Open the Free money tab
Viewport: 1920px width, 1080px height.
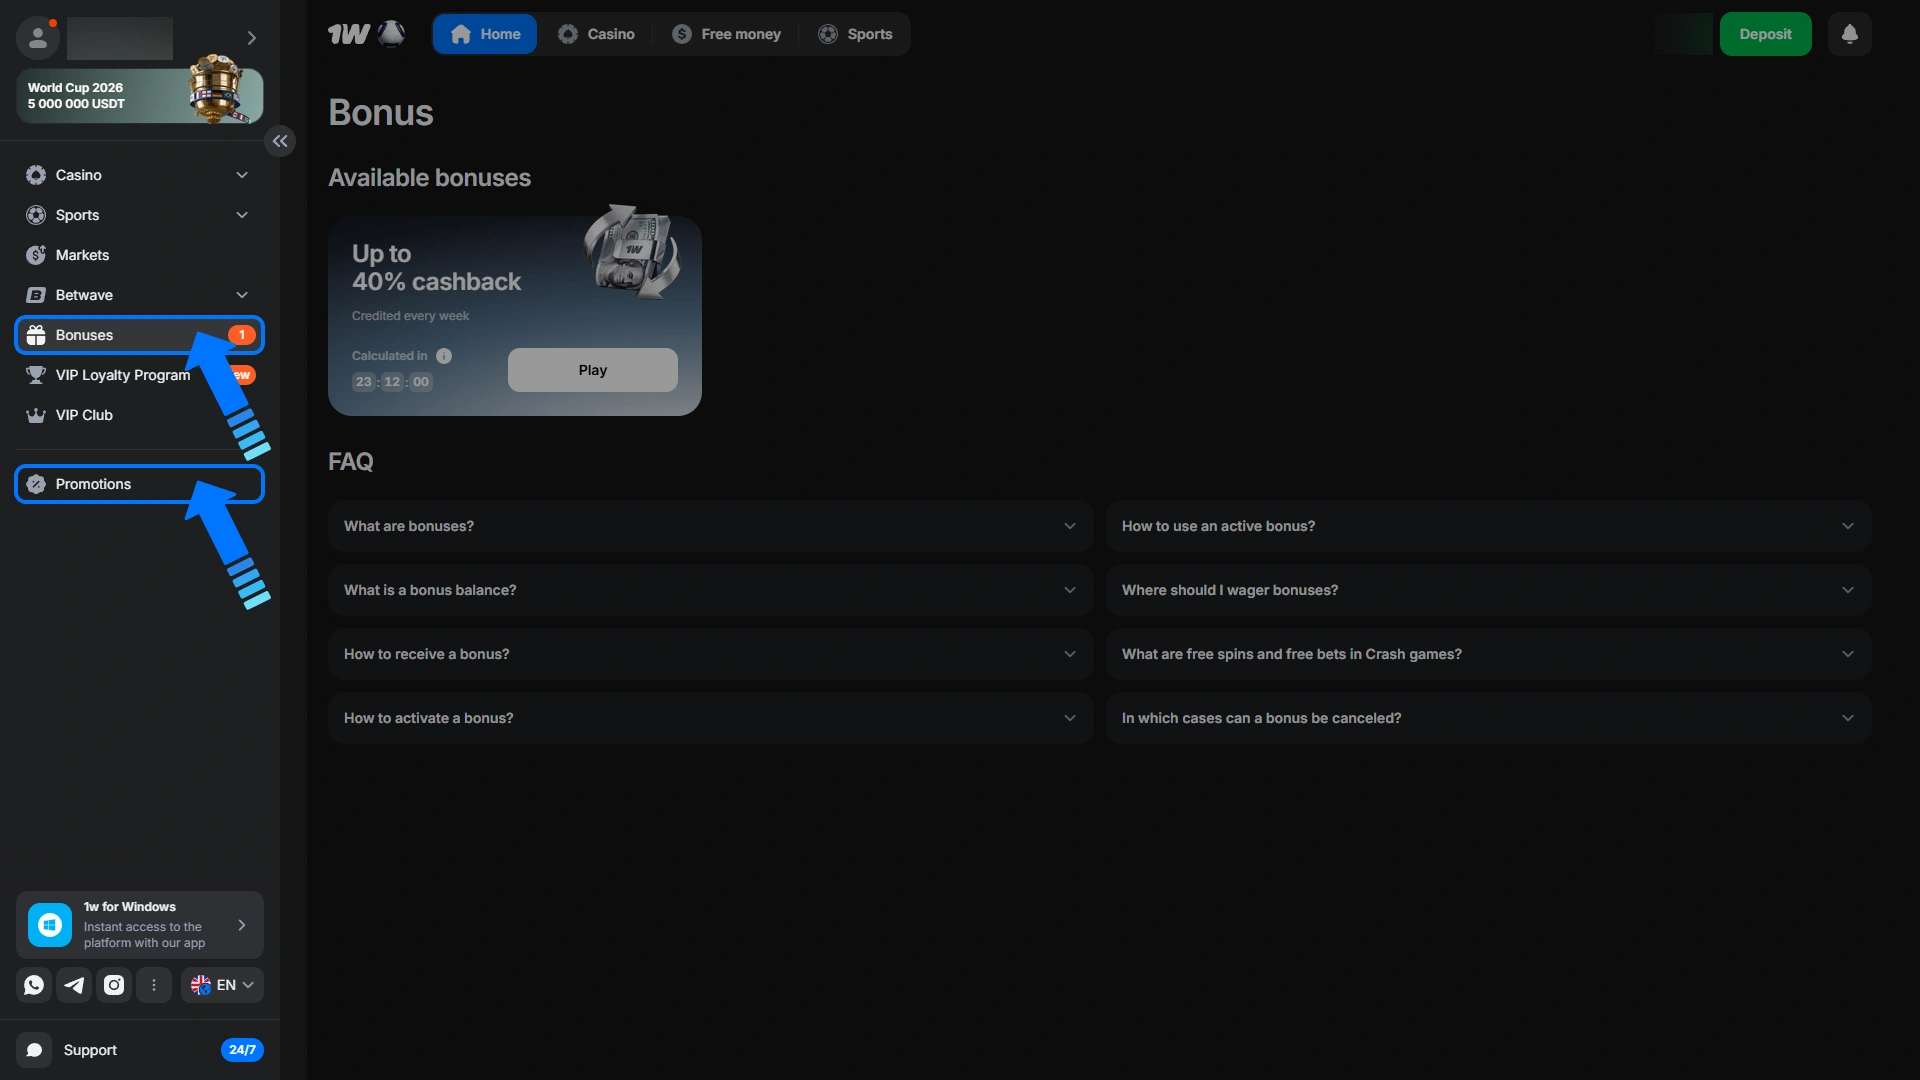point(726,34)
